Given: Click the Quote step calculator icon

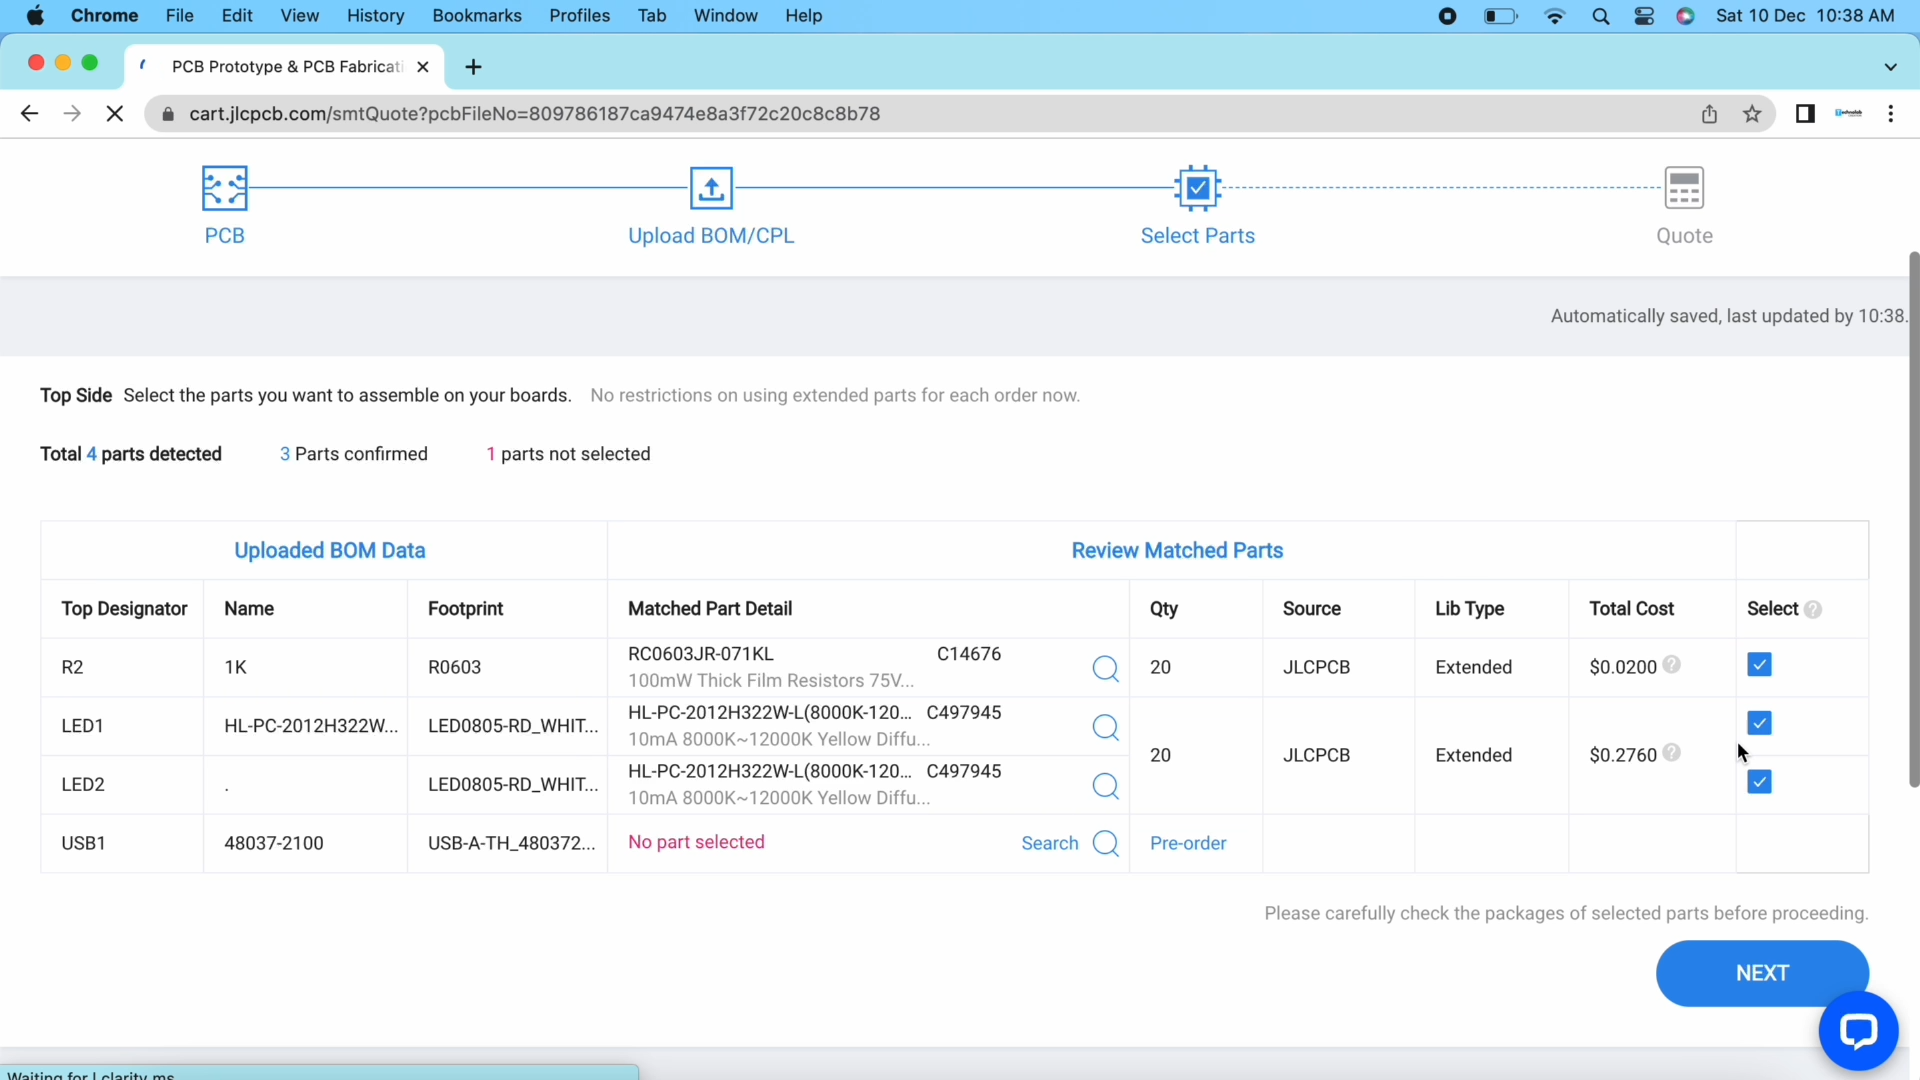Looking at the screenshot, I should pos(1684,188).
